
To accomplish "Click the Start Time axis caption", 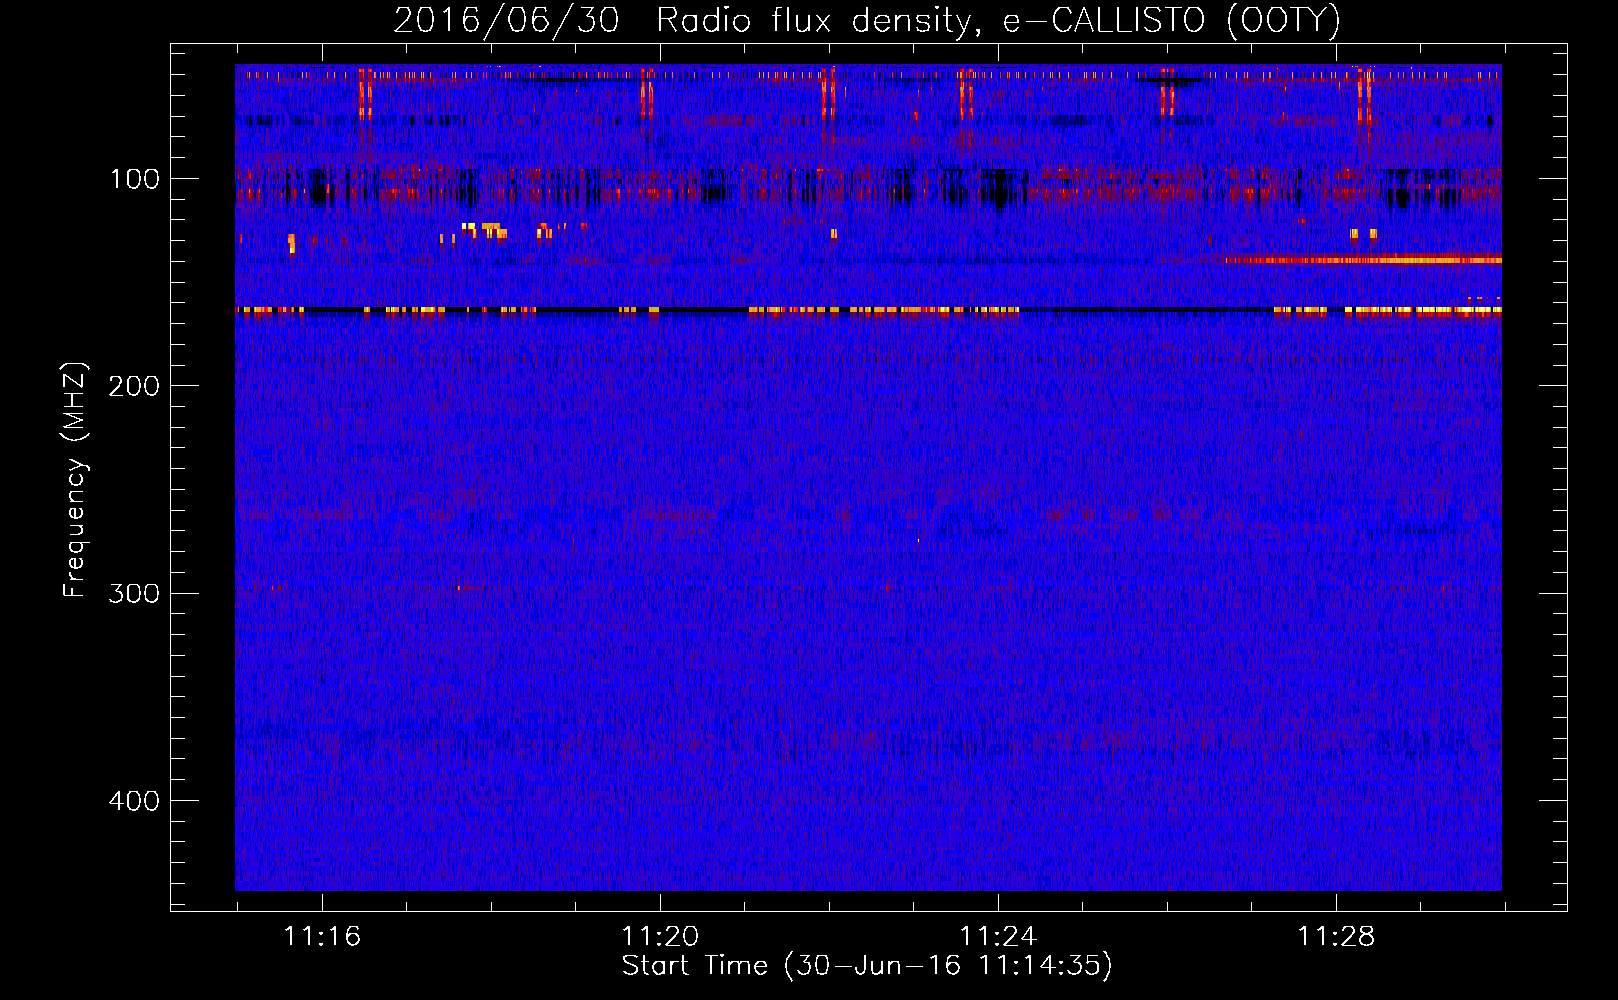I will (867, 966).
